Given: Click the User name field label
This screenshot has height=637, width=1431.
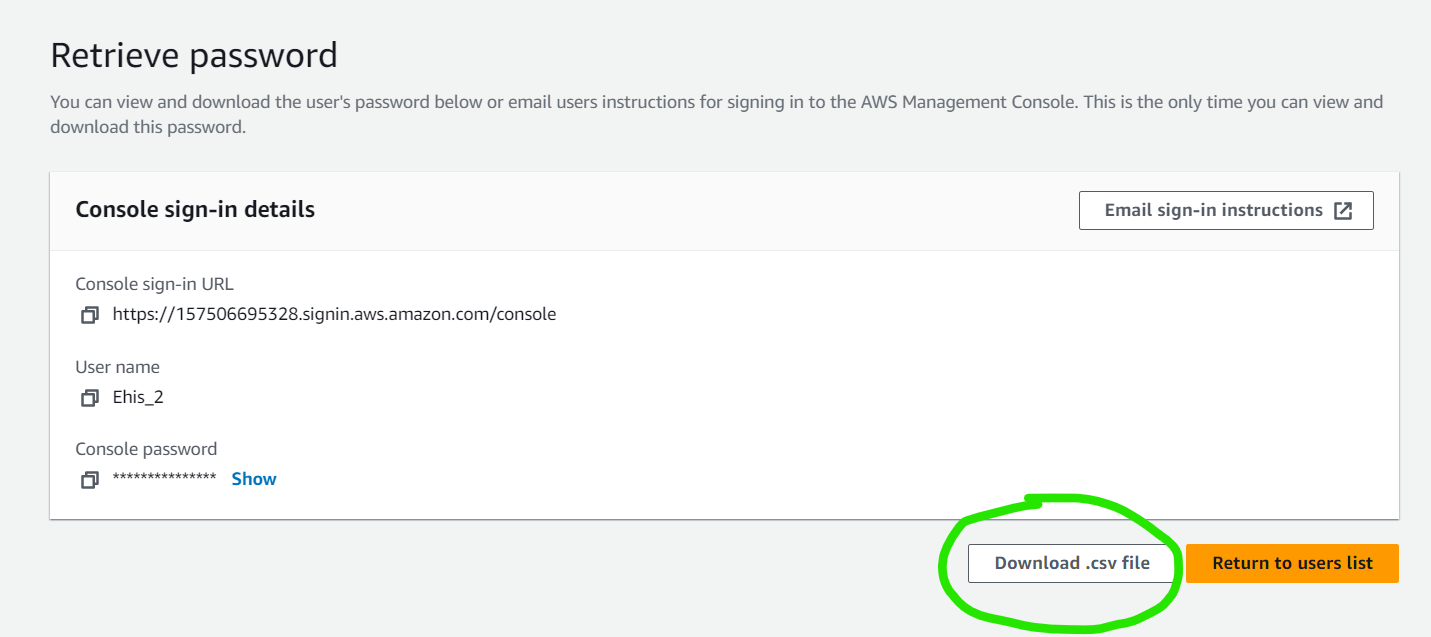Looking at the screenshot, I should click(118, 367).
